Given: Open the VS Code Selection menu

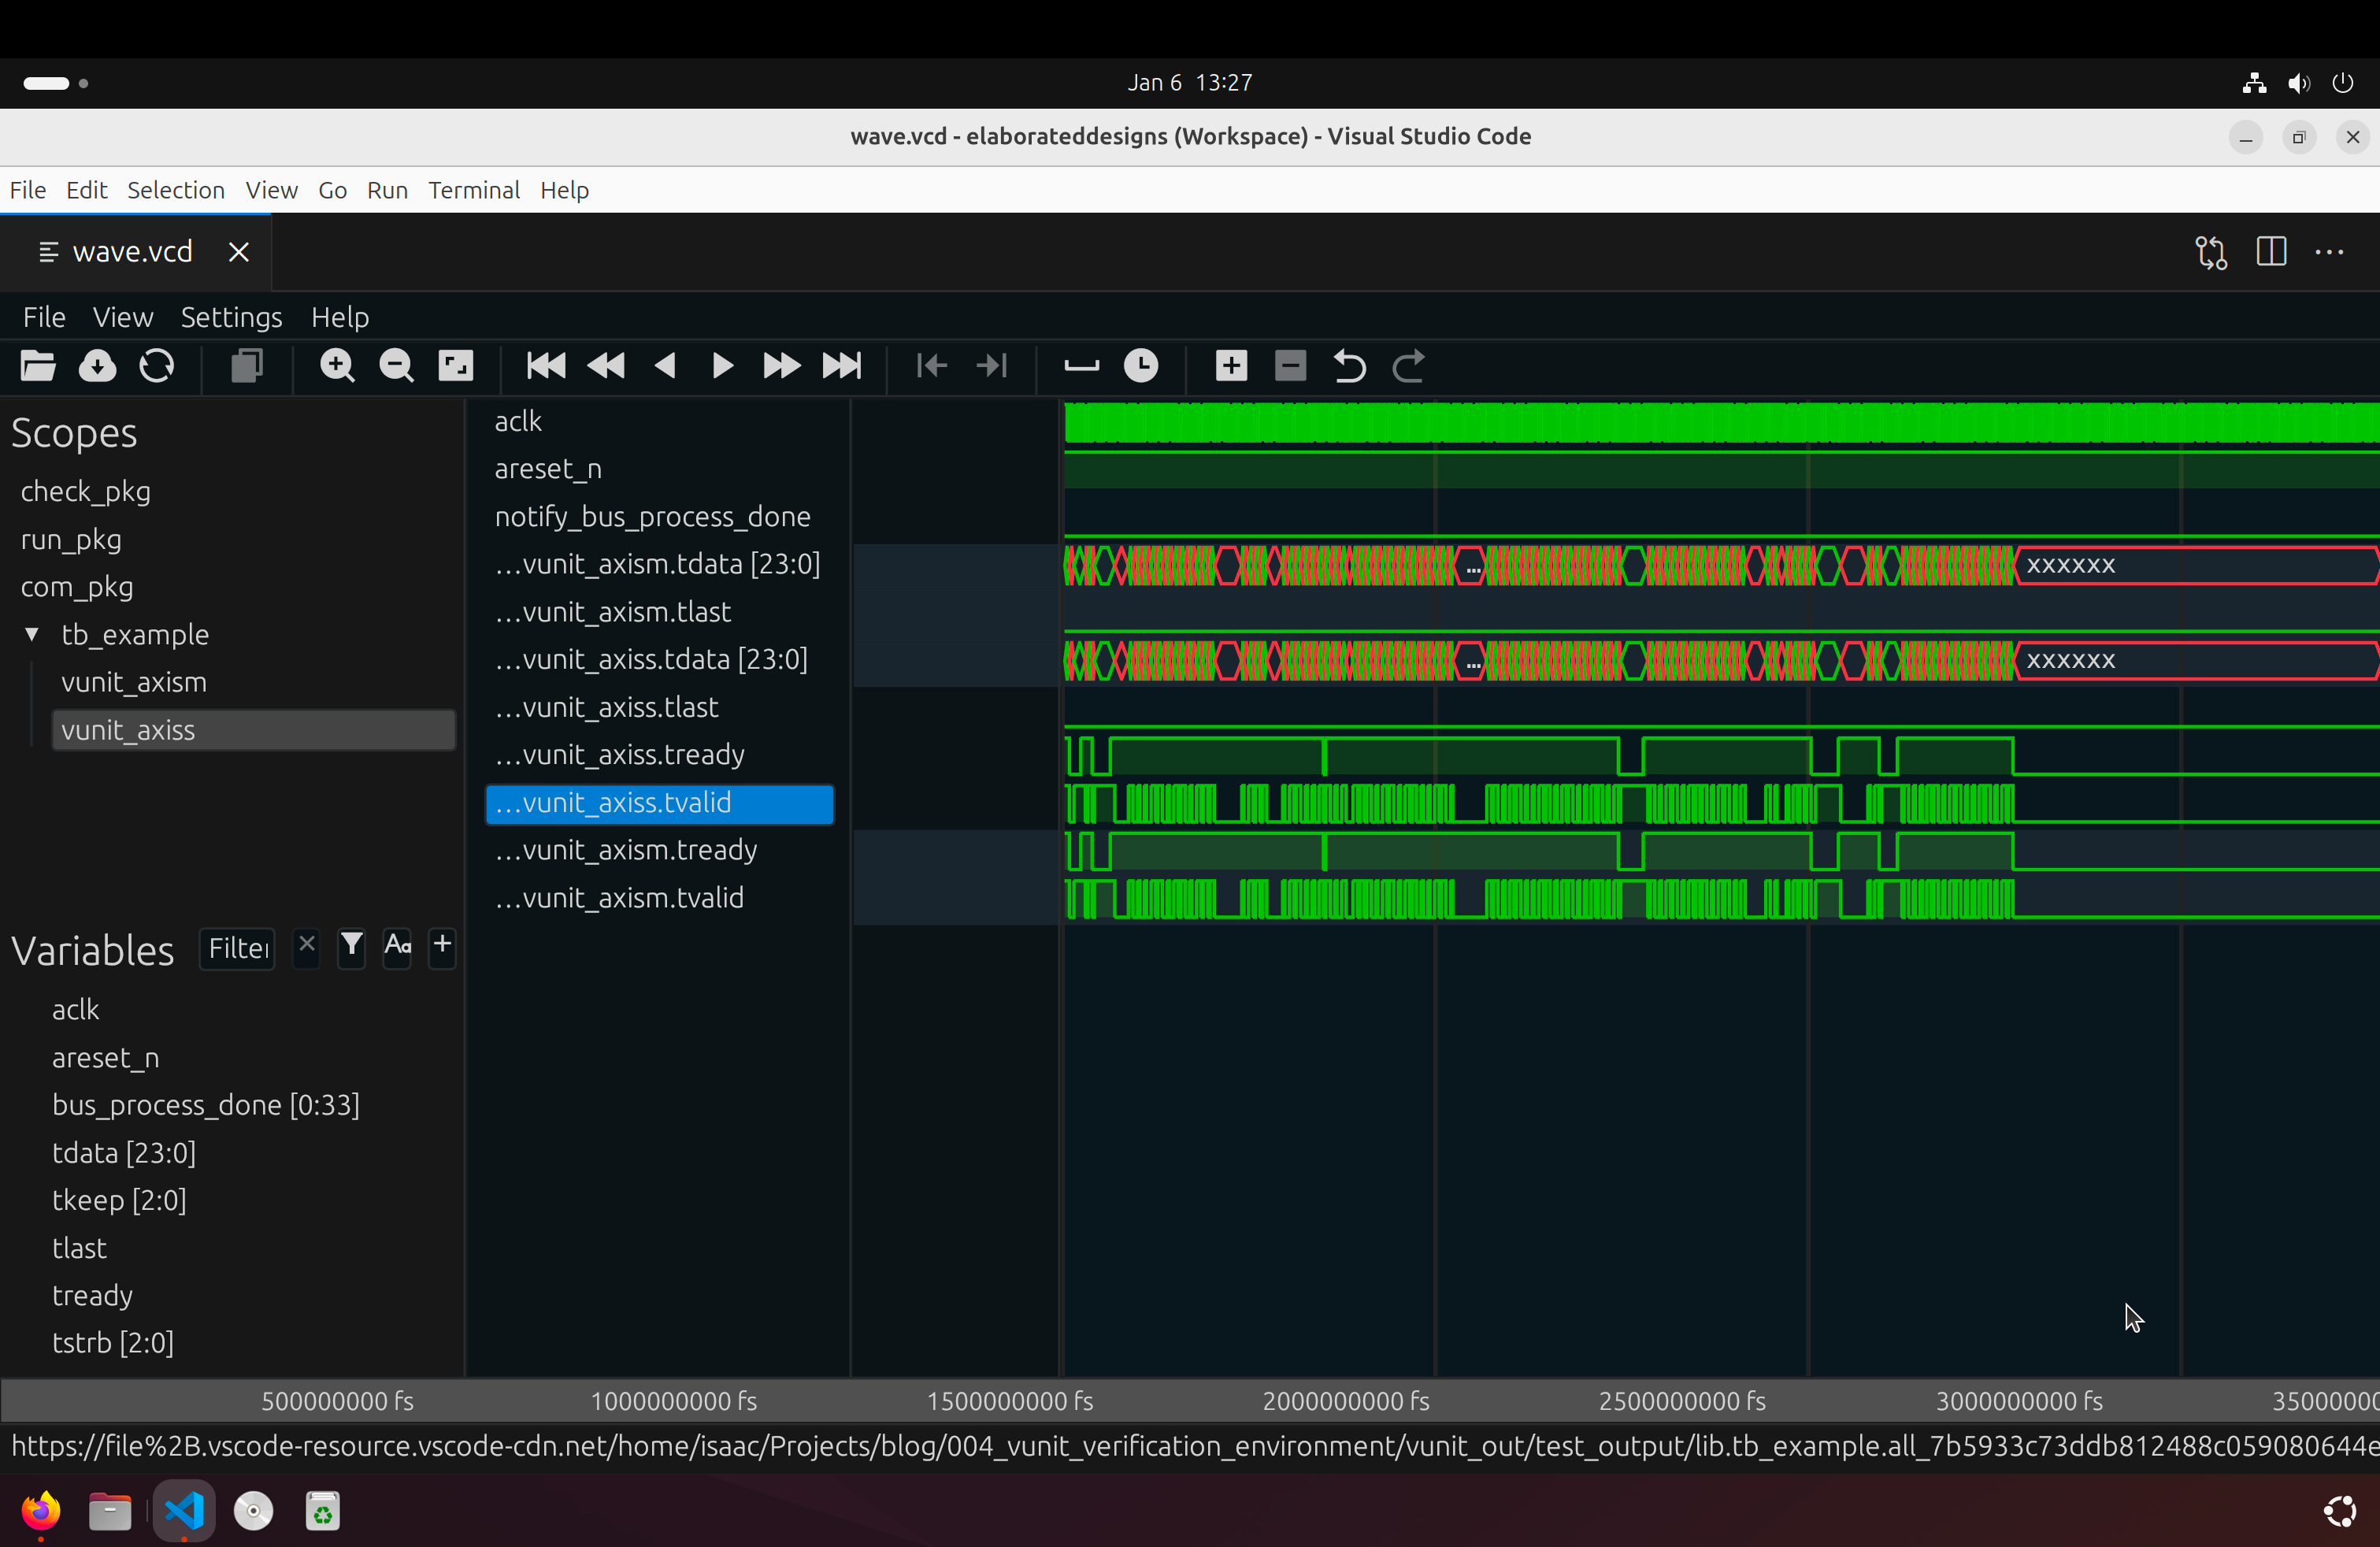Looking at the screenshot, I should tap(176, 190).
